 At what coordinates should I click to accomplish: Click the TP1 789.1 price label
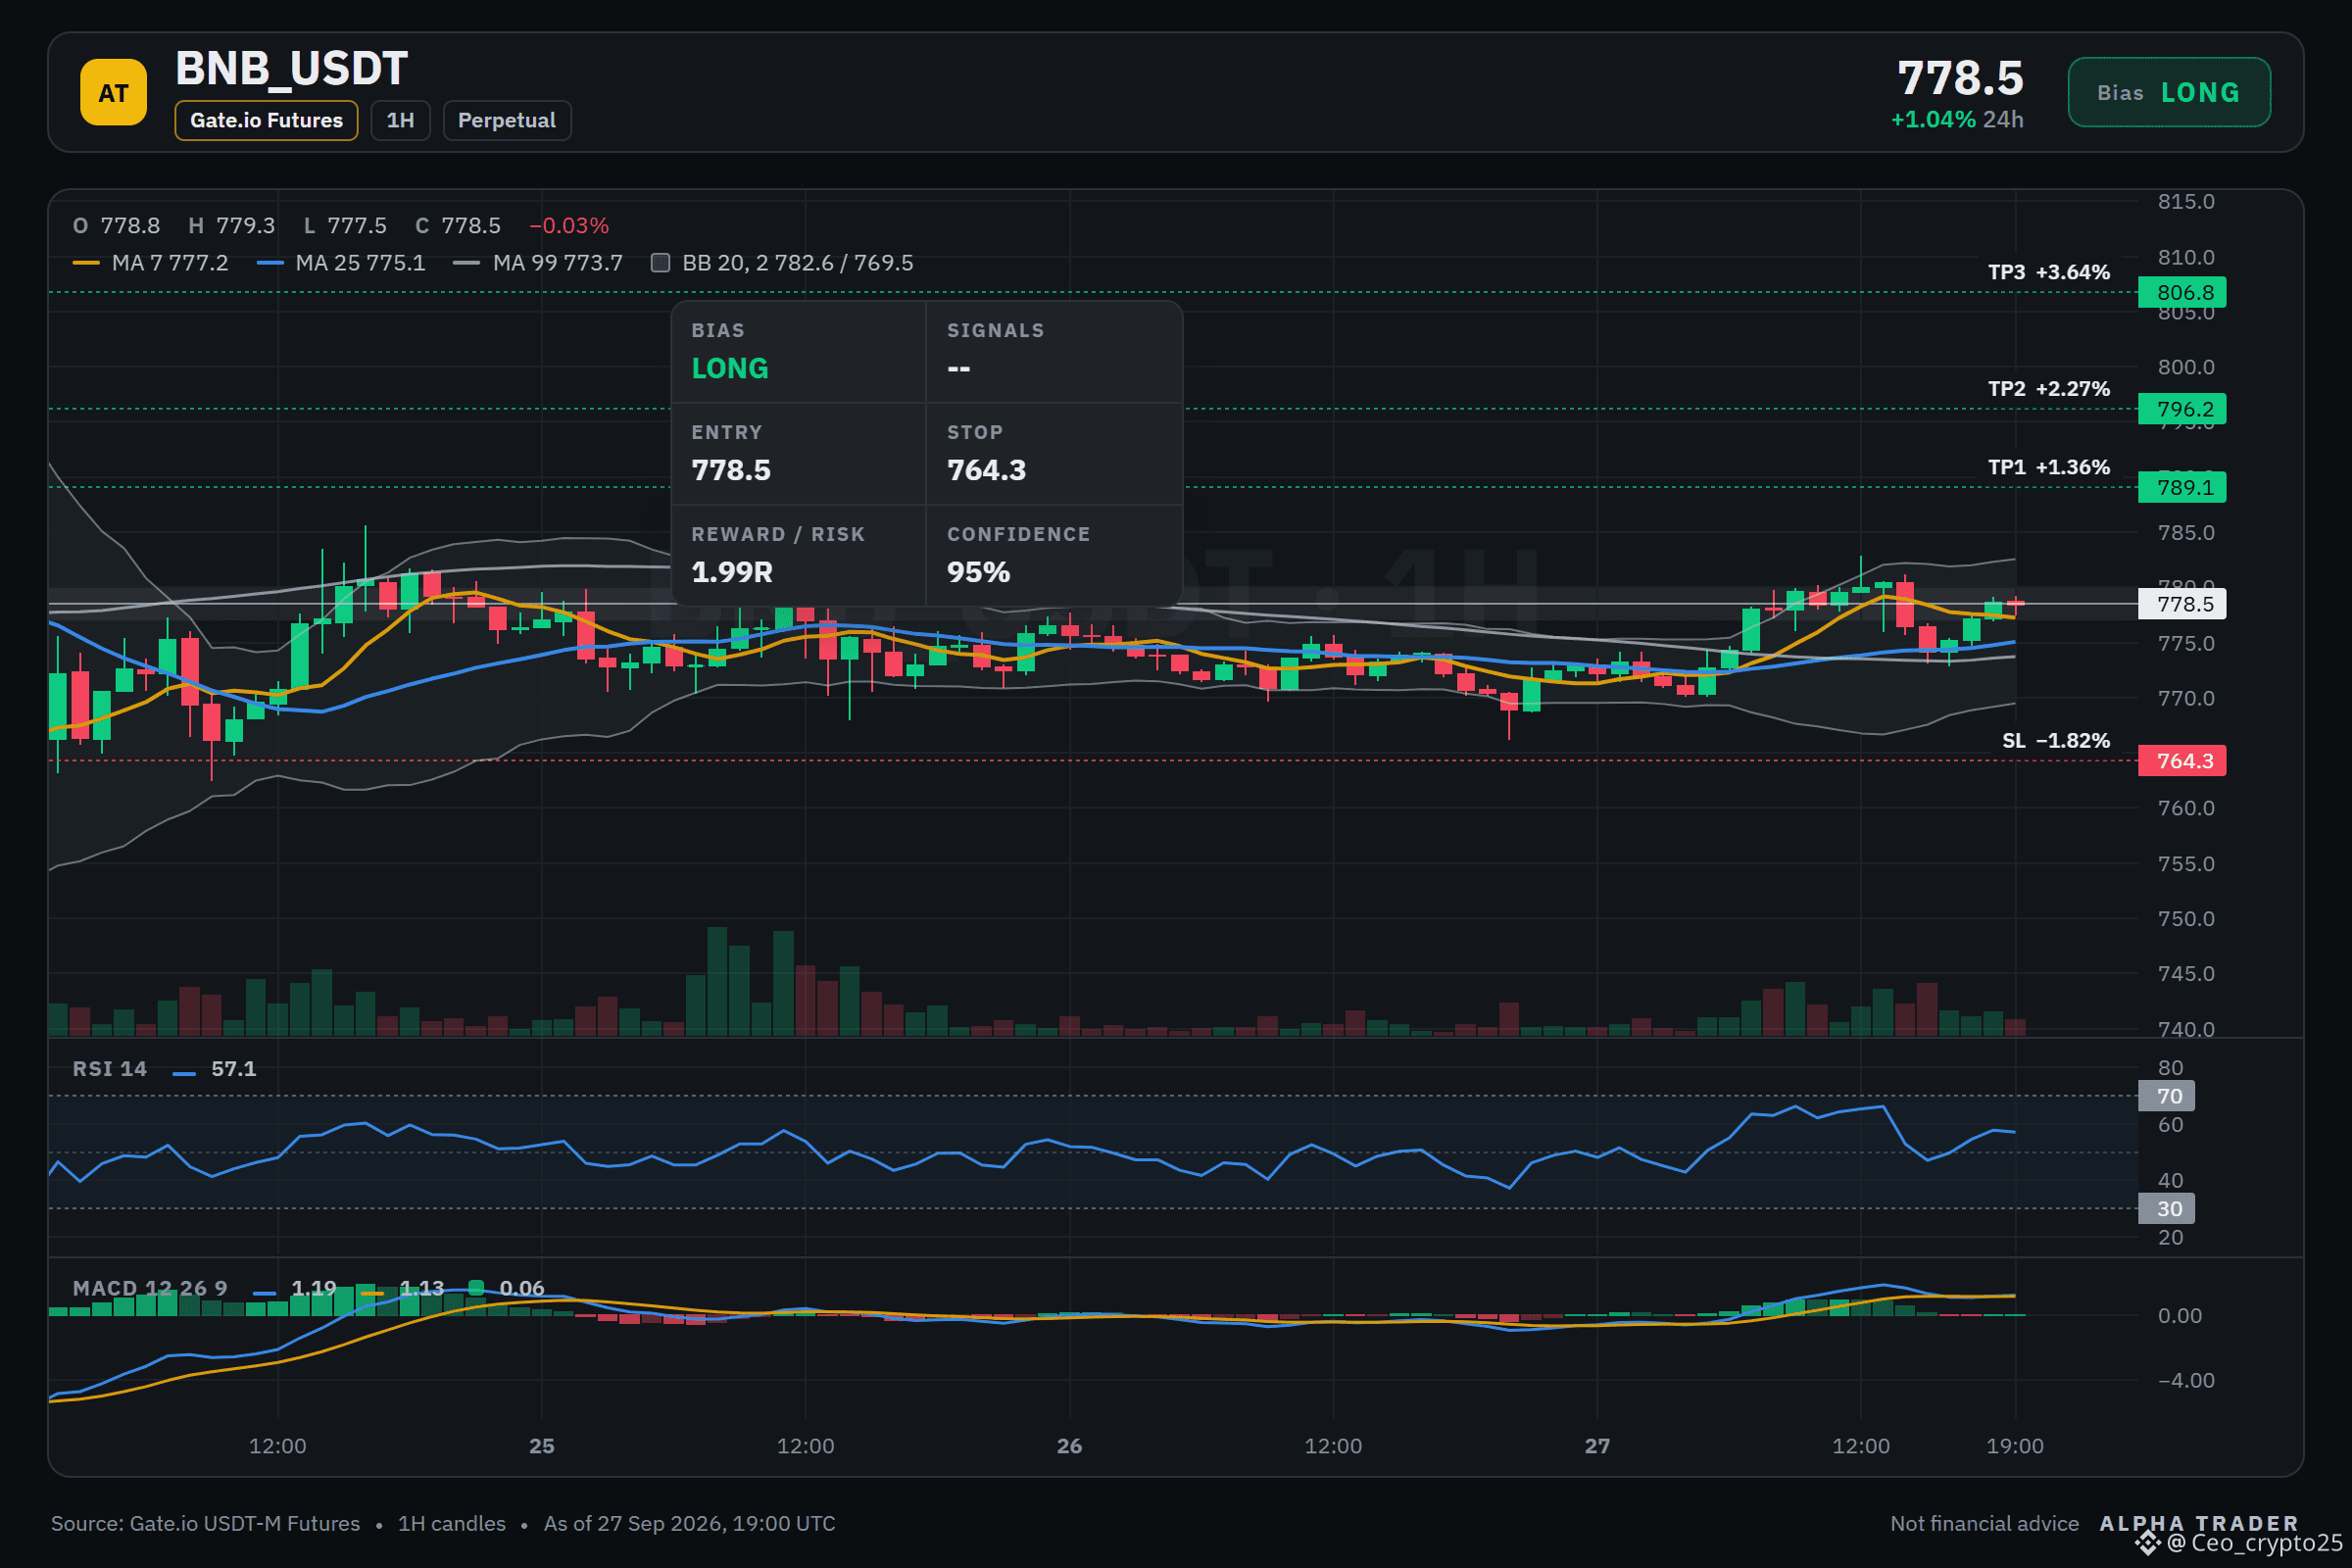point(2181,487)
